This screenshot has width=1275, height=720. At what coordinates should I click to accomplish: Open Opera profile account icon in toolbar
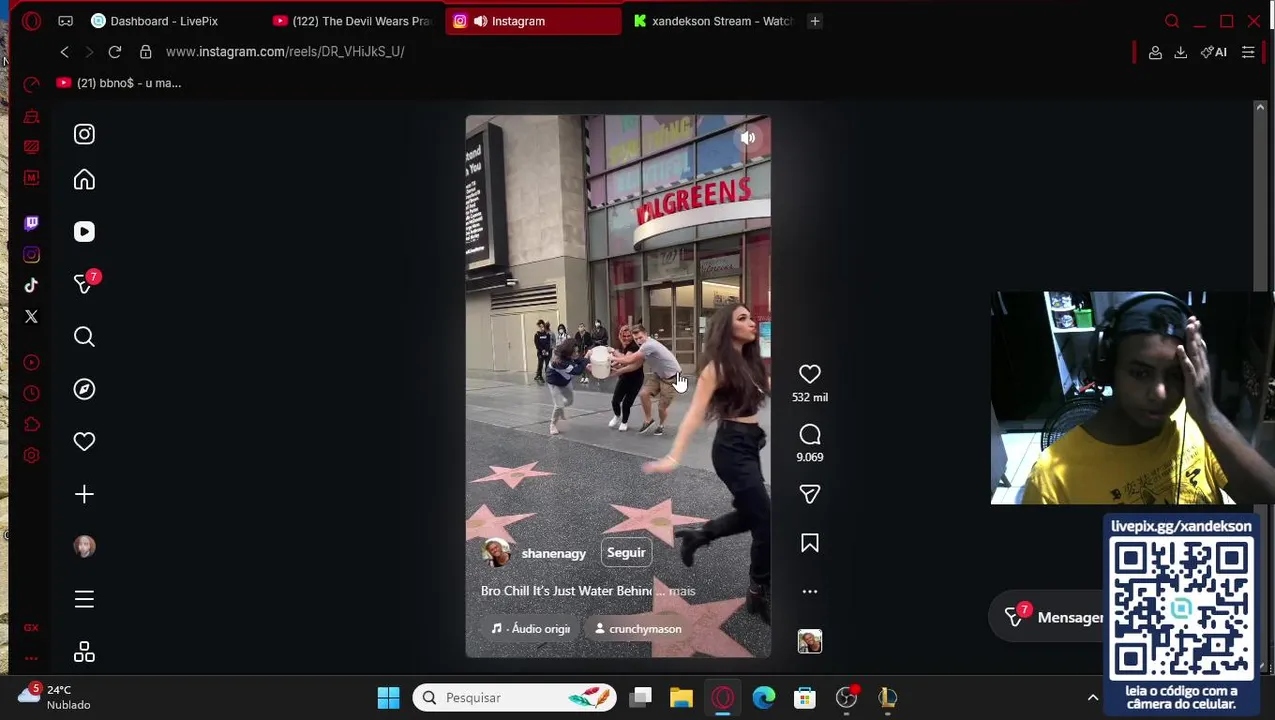tap(1155, 52)
